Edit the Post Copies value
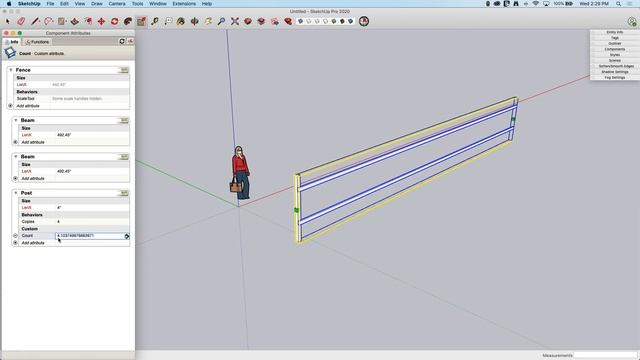This screenshot has height=360, width=640. tap(92, 222)
